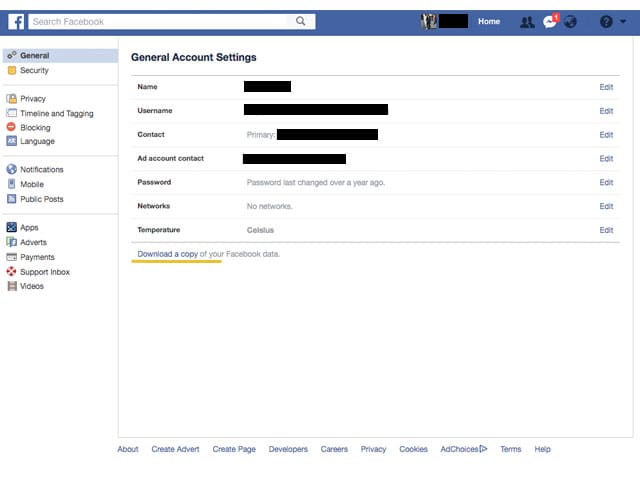Click the Mobile phone icon

11,184
